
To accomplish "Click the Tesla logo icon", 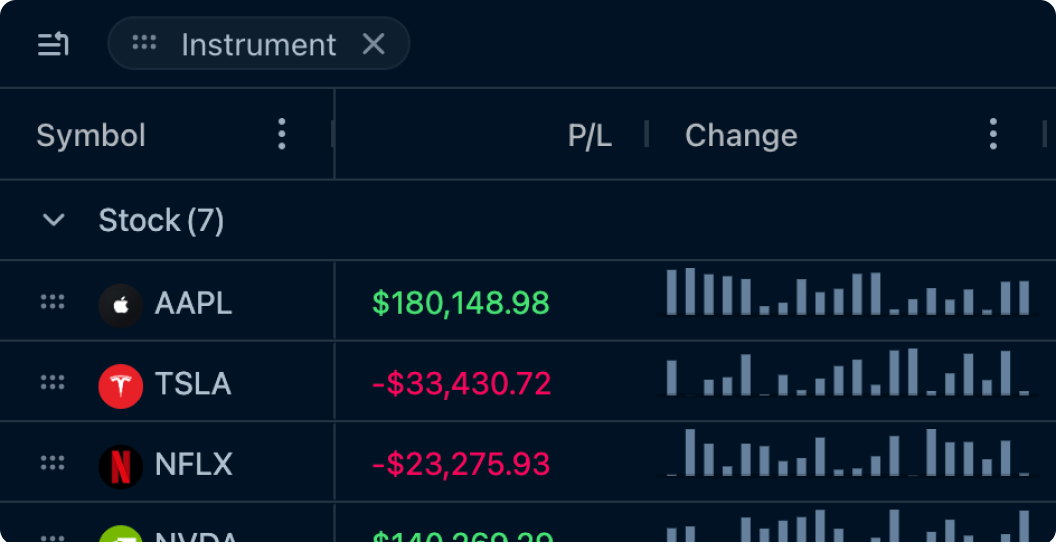I will pyautogui.click(x=121, y=386).
